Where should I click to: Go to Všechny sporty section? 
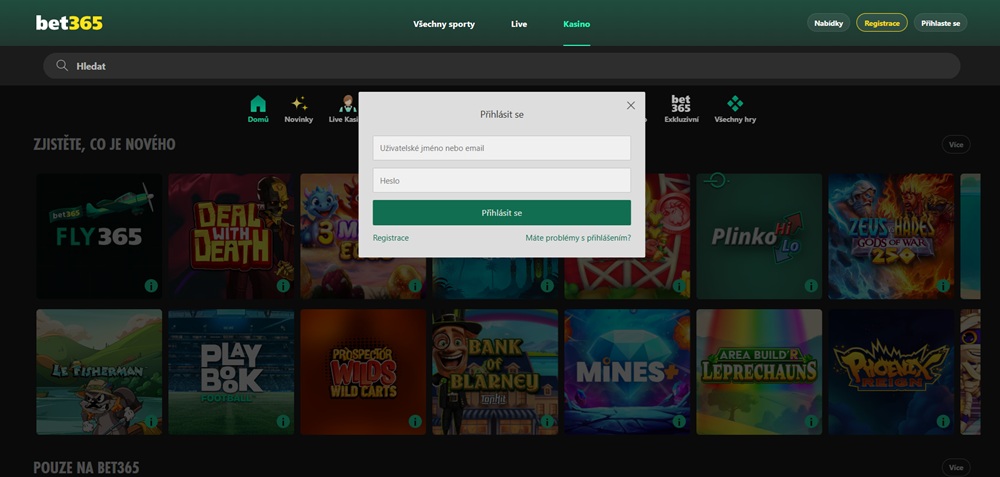click(x=444, y=24)
